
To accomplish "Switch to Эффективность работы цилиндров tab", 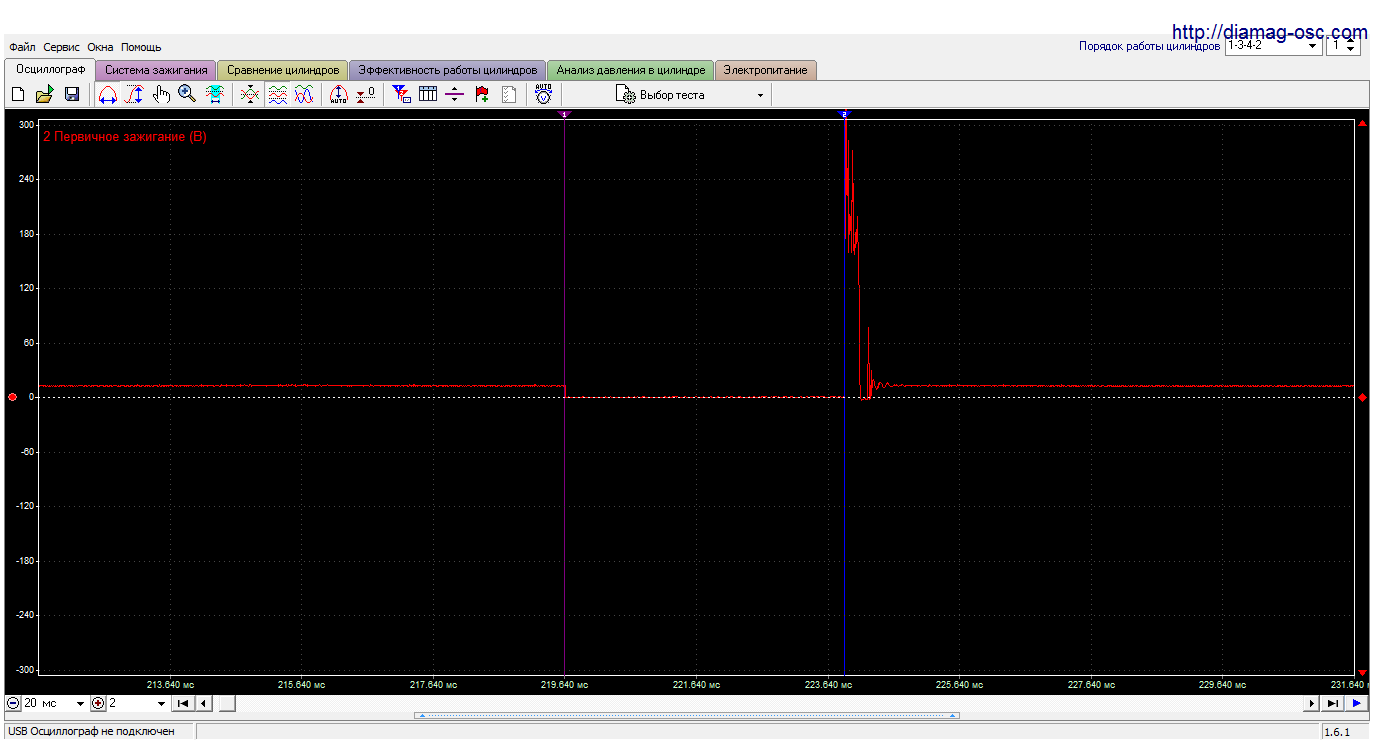I will click(448, 70).
